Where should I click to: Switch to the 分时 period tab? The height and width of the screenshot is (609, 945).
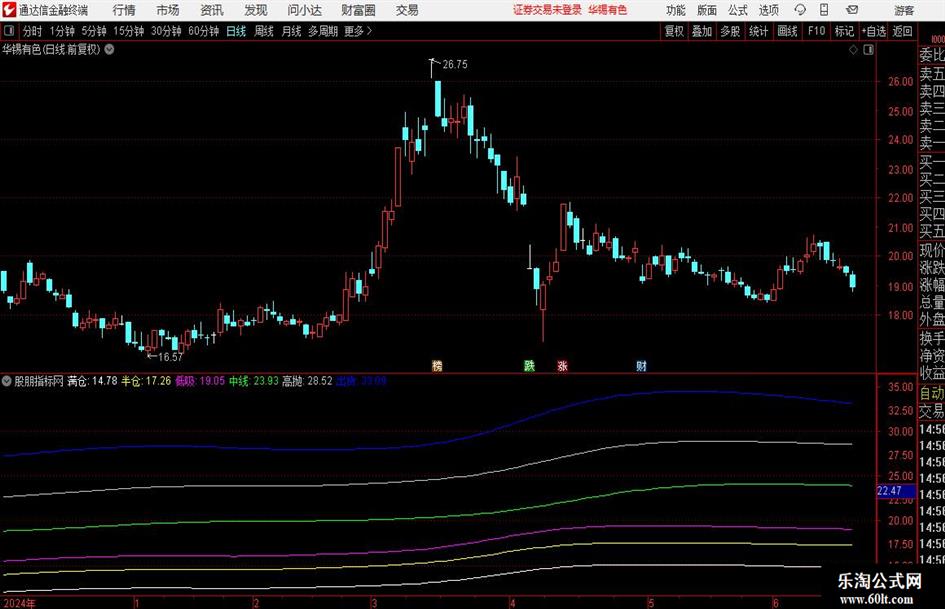(33, 31)
